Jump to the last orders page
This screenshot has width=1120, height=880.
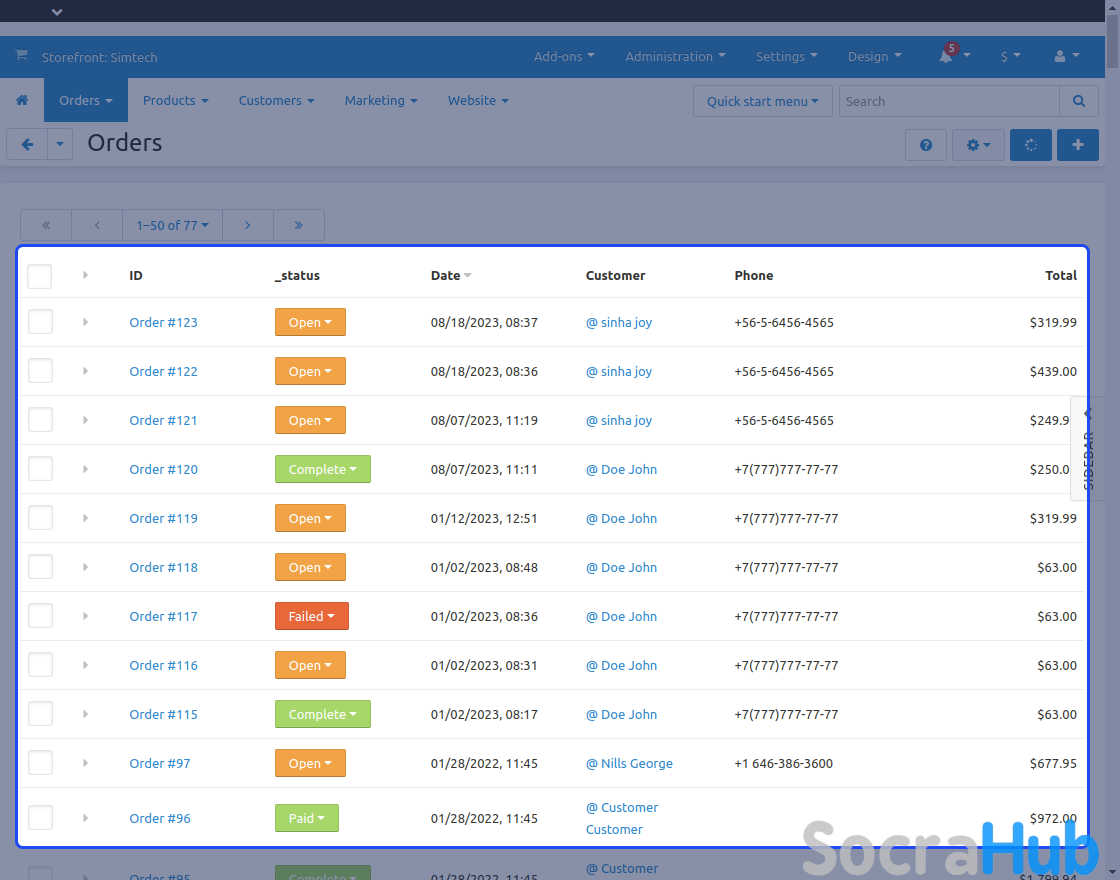click(x=299, y=225)
